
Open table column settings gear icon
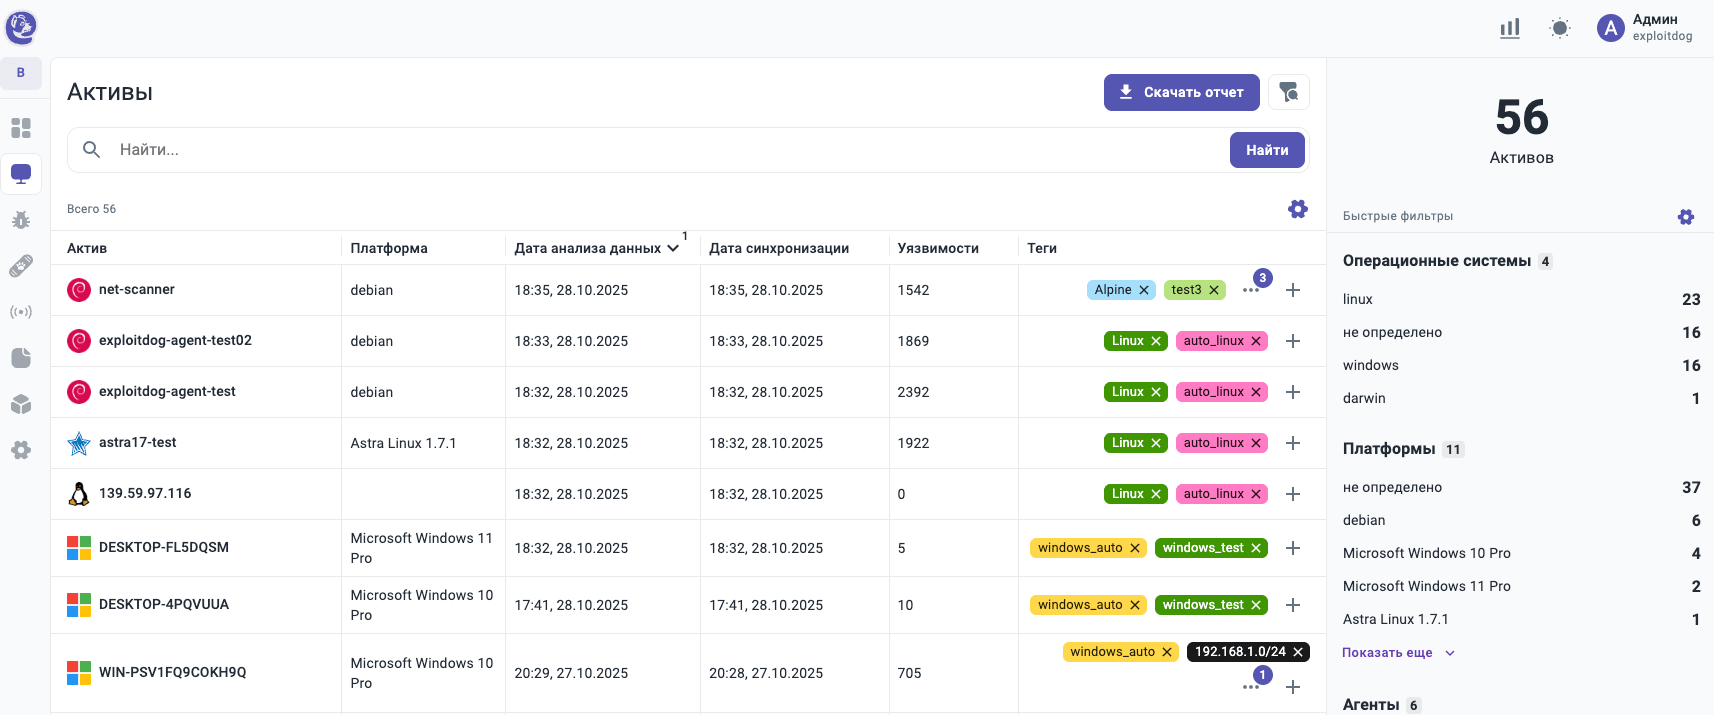[1298, 209]
